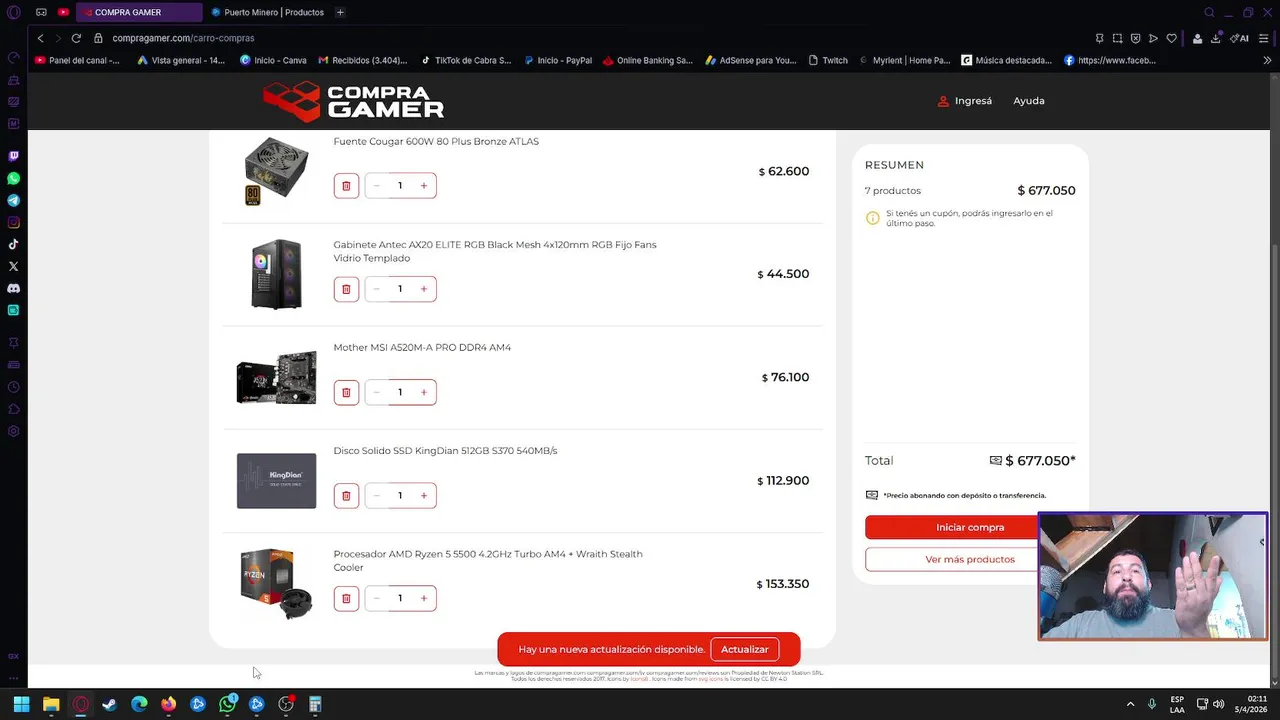This screenshot has height=720, width=1280.
Task: Increase quantity of Ryzen 5 5500
Action: click(x=424, y=598)
